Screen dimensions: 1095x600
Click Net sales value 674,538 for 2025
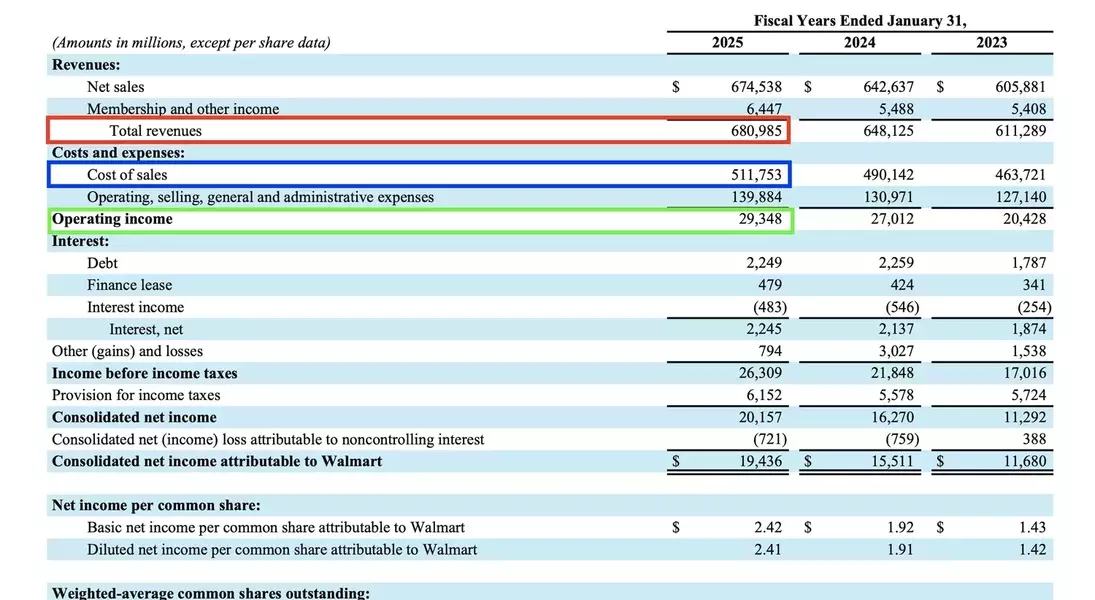tap(756, 87)
